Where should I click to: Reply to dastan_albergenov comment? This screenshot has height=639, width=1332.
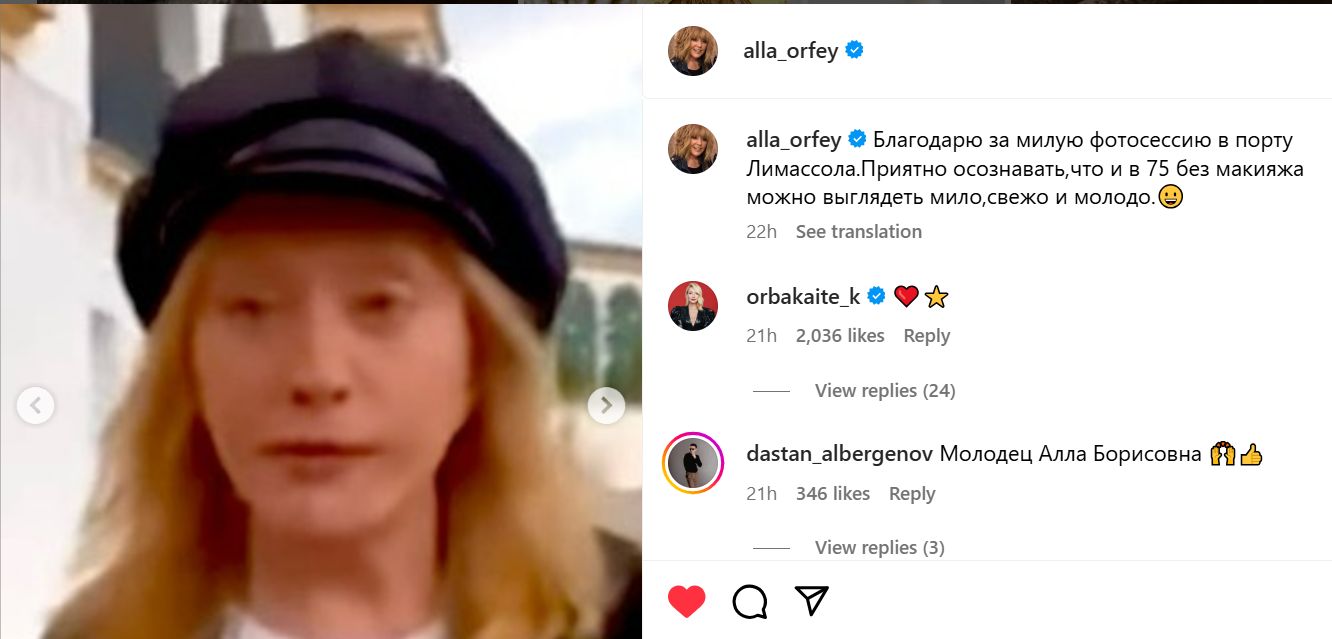click(x=912, y=493)
